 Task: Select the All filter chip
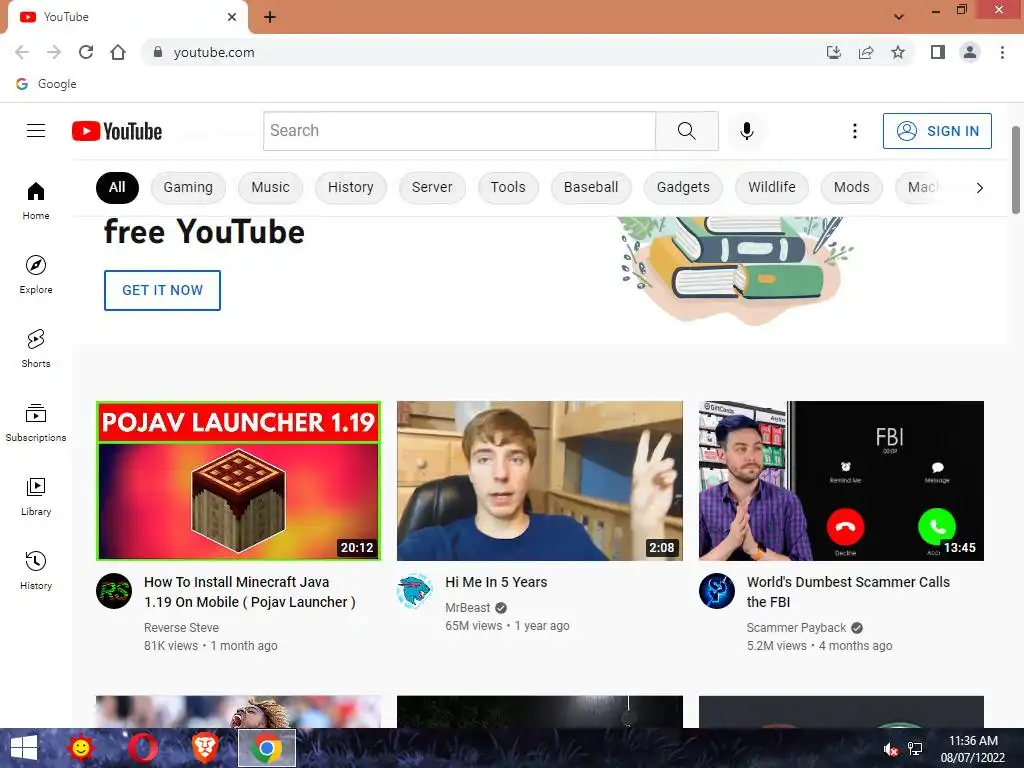[x=117, y=187]
